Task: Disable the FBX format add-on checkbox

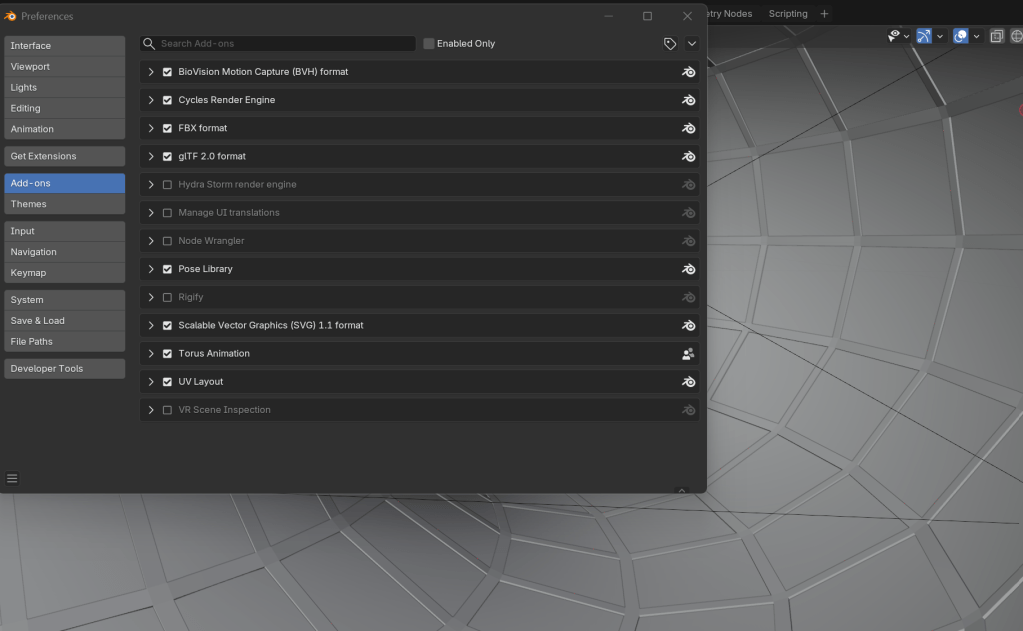Action: tap(167, 129)
